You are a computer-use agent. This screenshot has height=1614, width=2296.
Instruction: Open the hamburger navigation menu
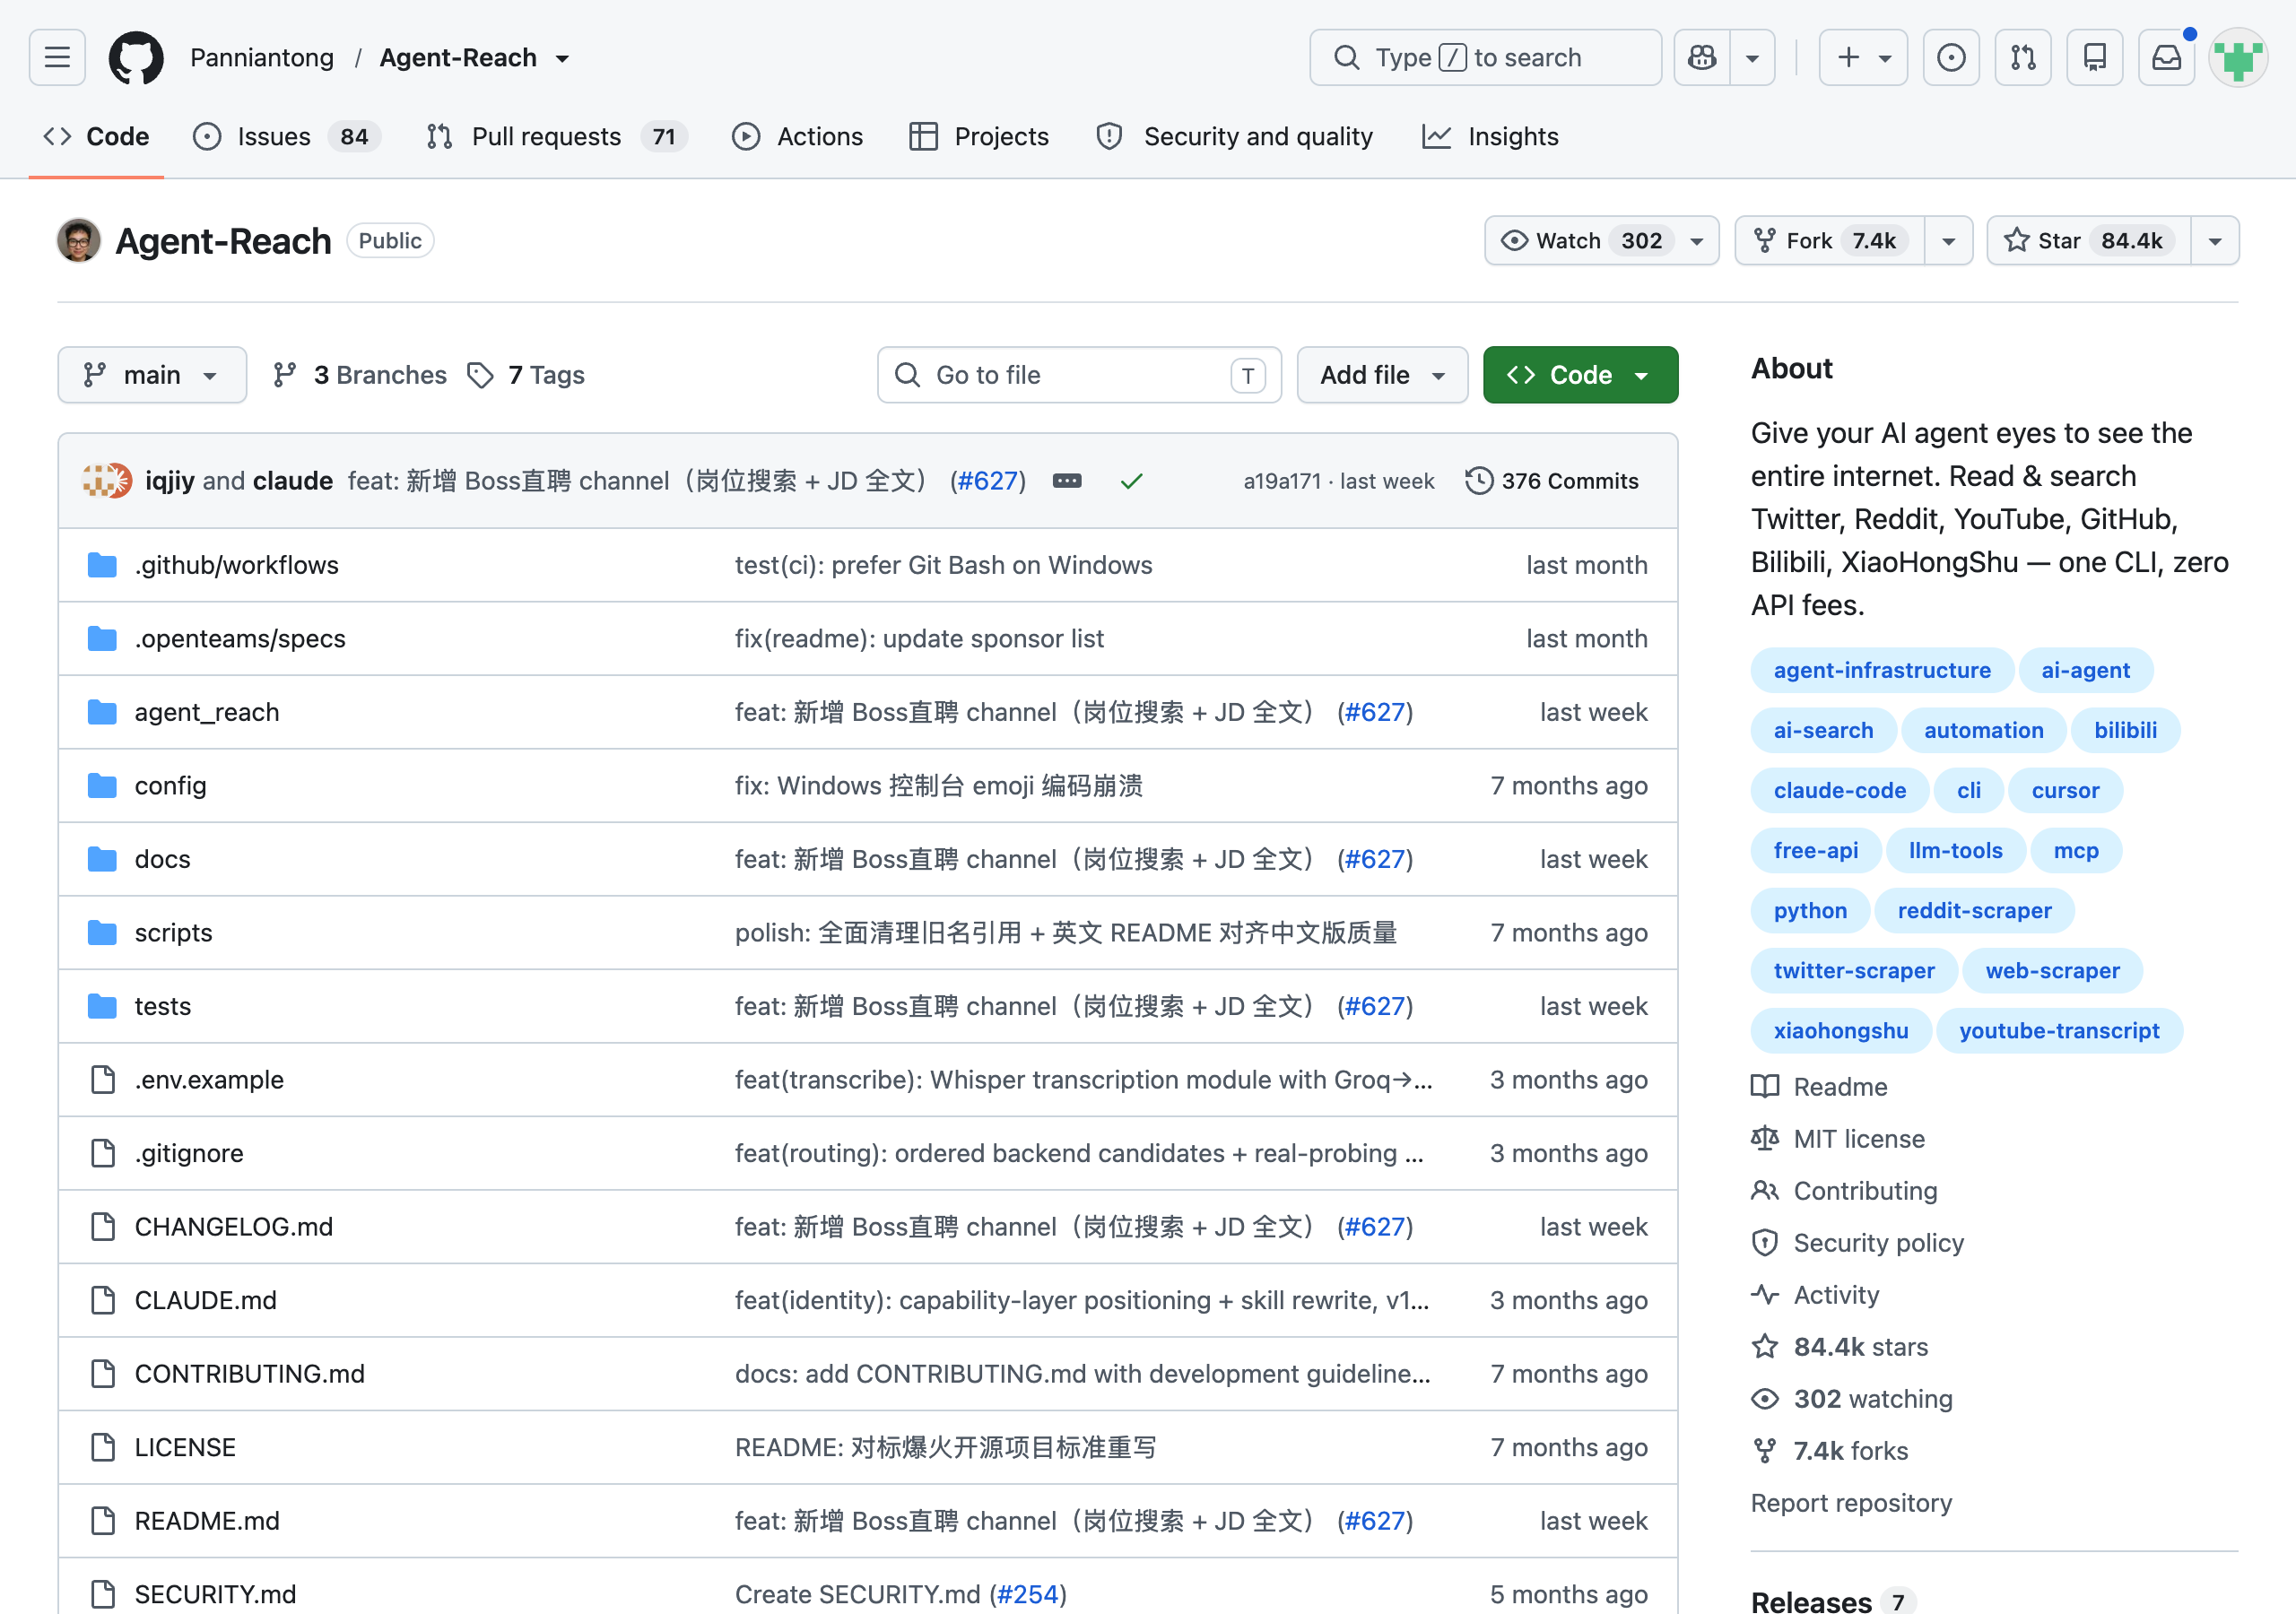57,57
